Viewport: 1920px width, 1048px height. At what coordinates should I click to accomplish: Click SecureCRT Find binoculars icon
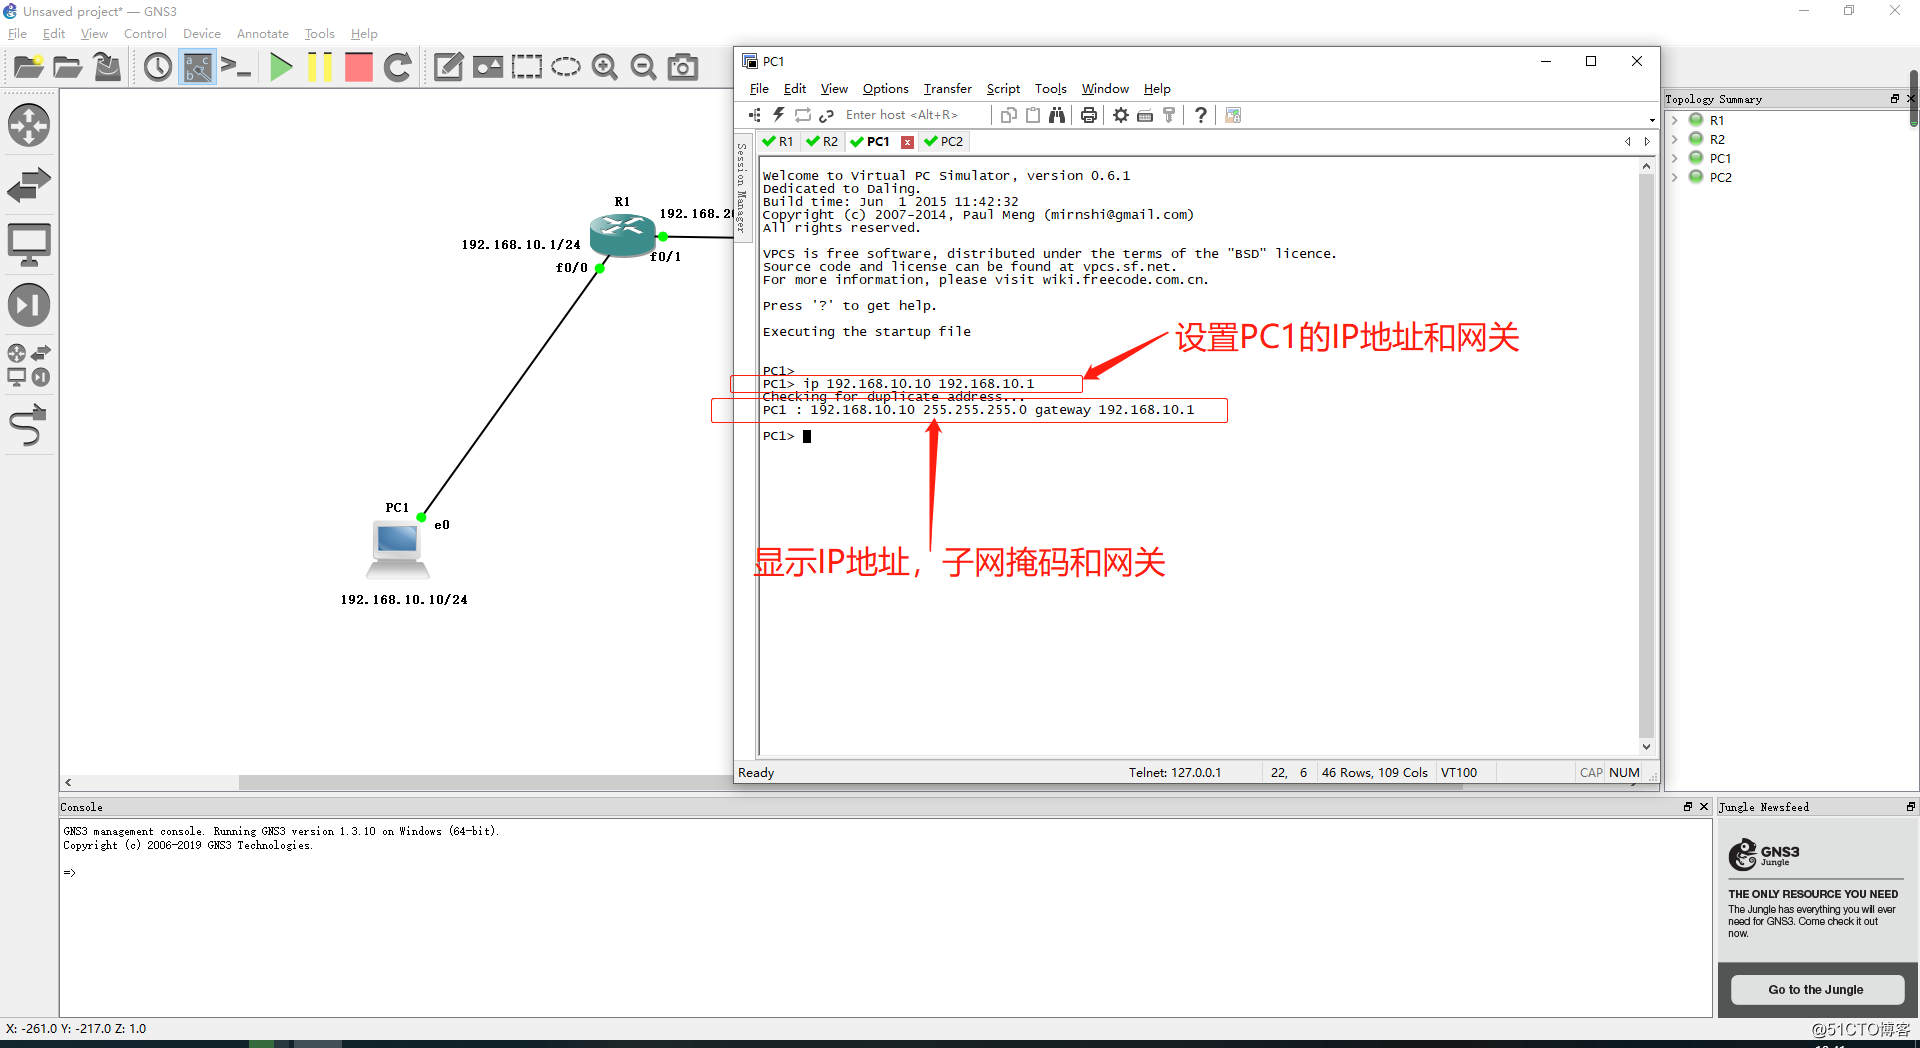1057,115
